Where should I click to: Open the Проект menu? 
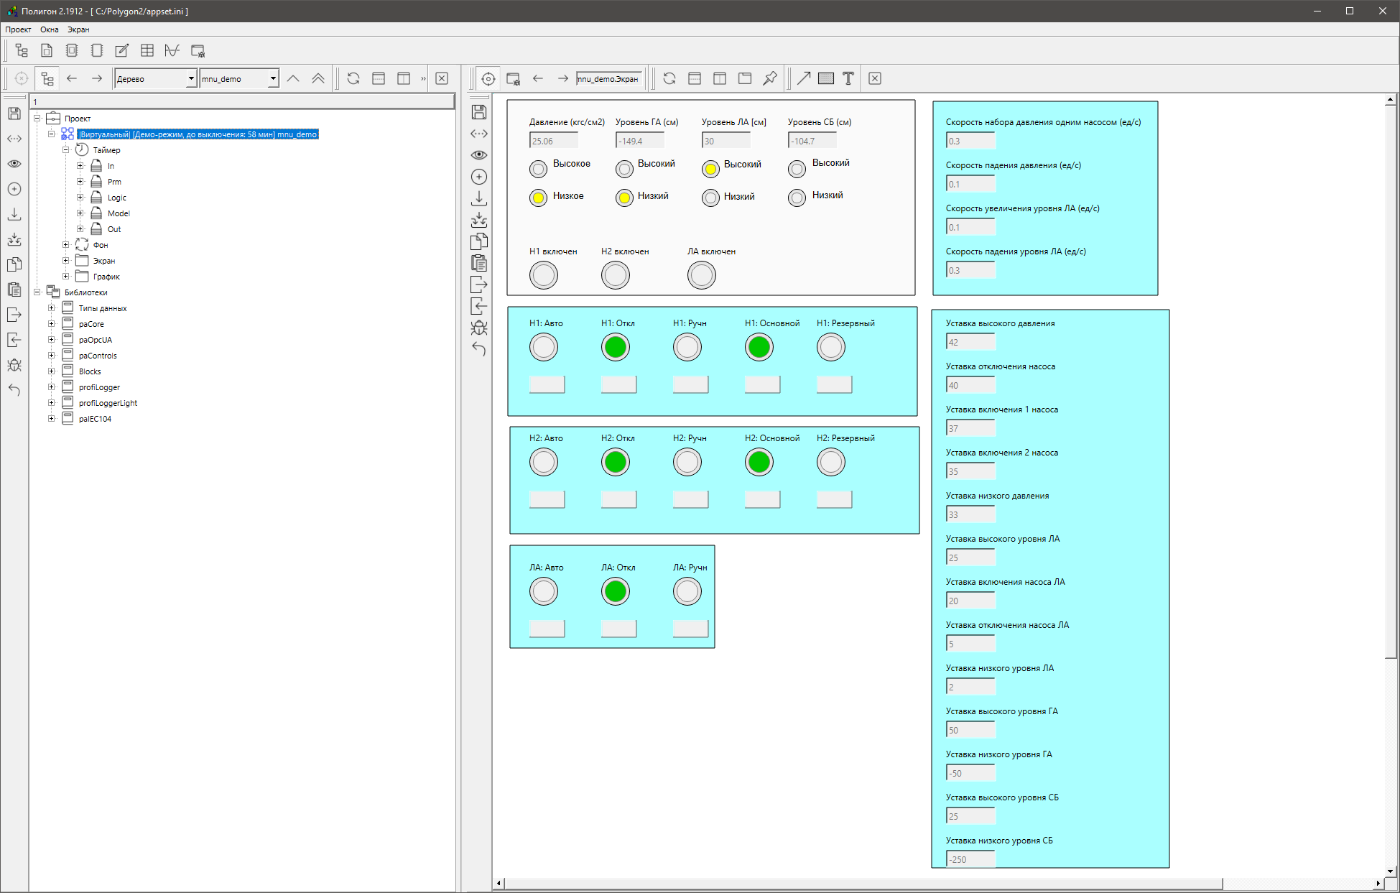coord(18,29)
